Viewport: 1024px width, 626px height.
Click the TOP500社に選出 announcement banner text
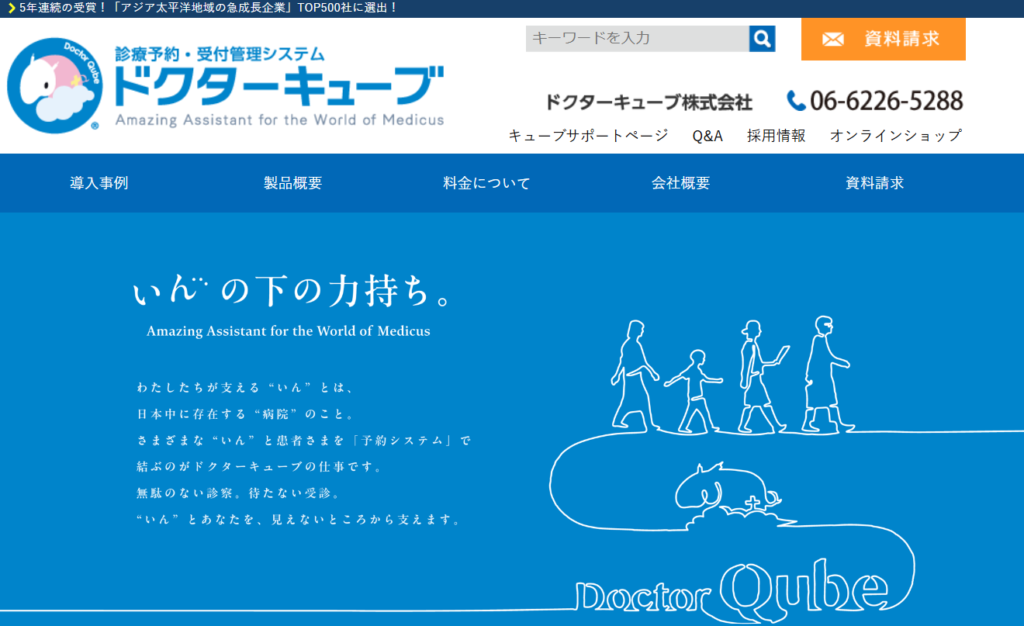(x=209, y=8)
